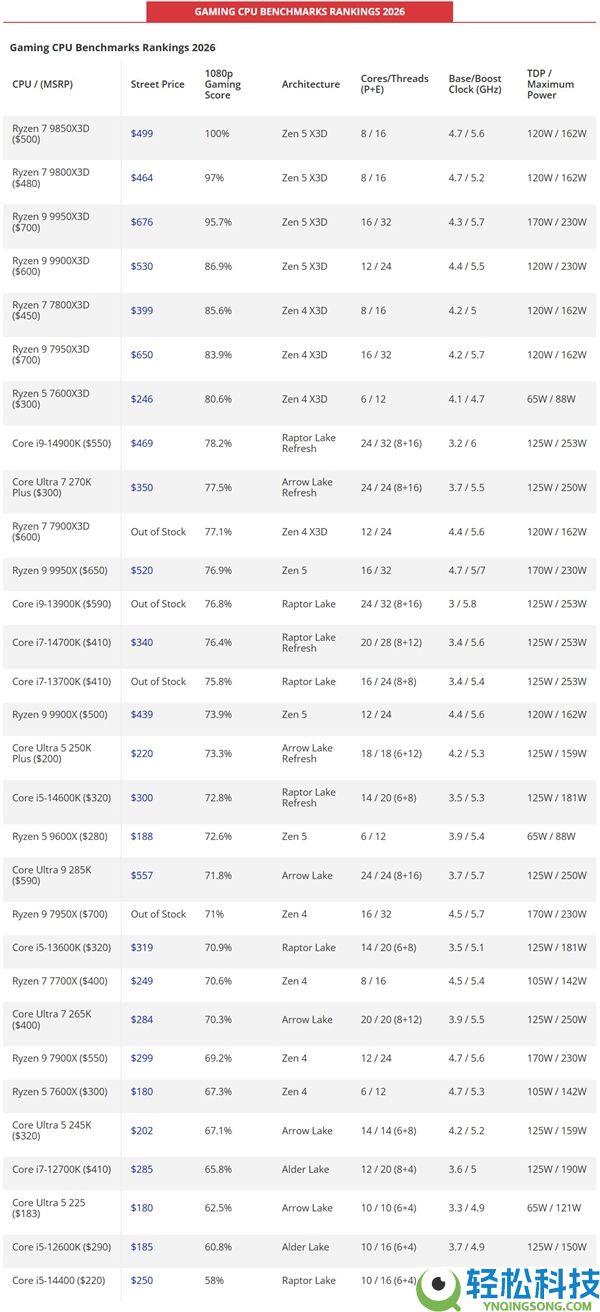Open the $246 price of Ryzen 5 7600X3D
Image resolution: width=600 pixels, height=1312 pixels.
142,399
